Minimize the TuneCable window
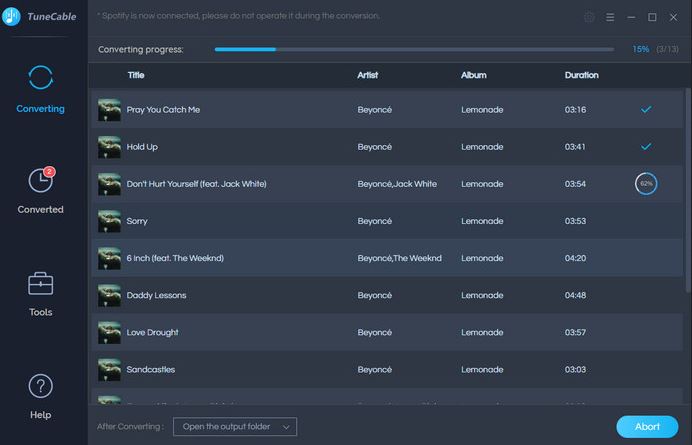692x445 pixels. (x=631, y=17)
